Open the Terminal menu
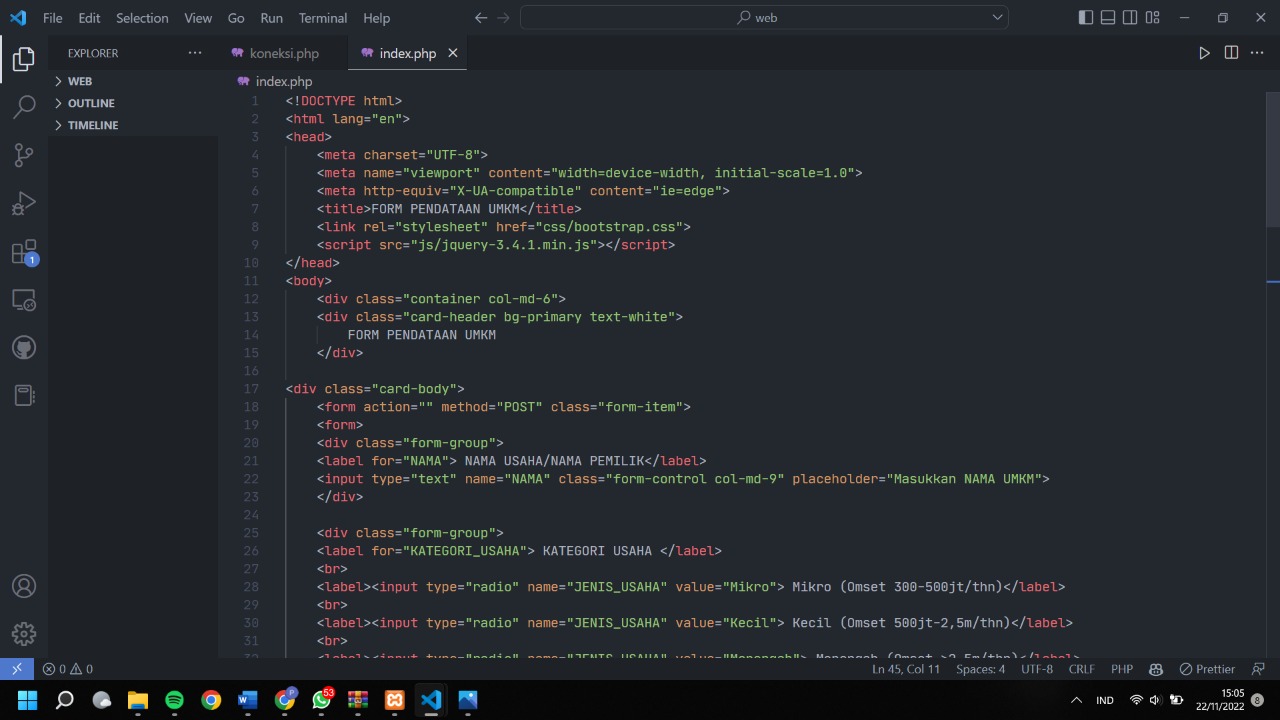 [323, 18]
